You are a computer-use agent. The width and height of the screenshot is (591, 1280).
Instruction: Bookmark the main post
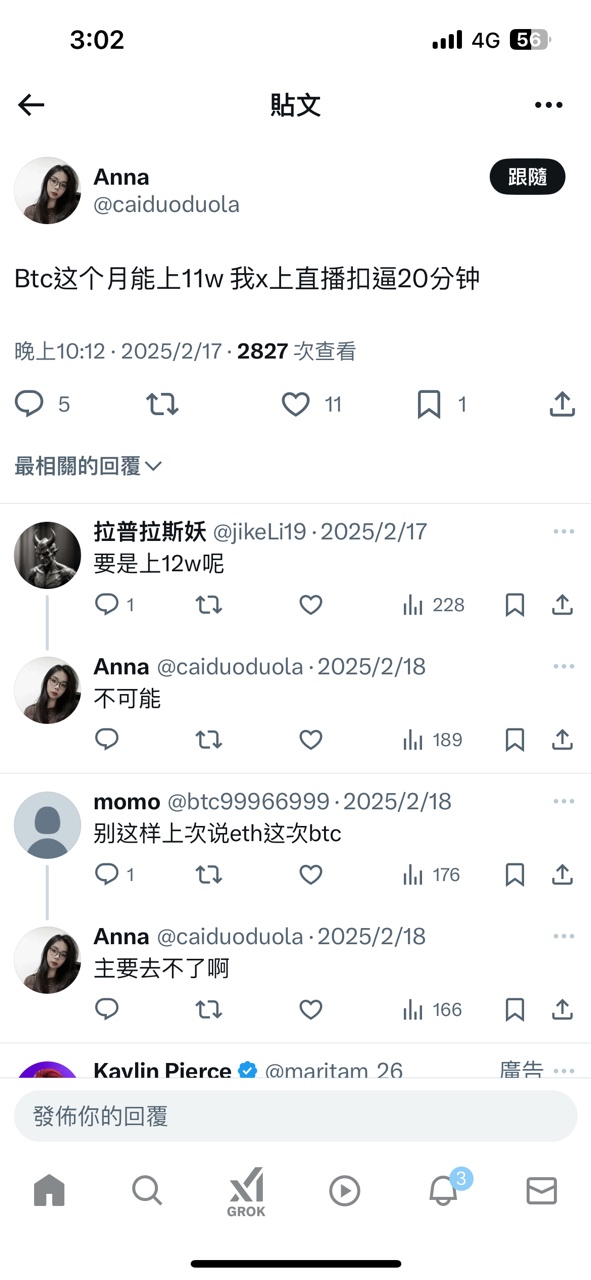(429, 404)
